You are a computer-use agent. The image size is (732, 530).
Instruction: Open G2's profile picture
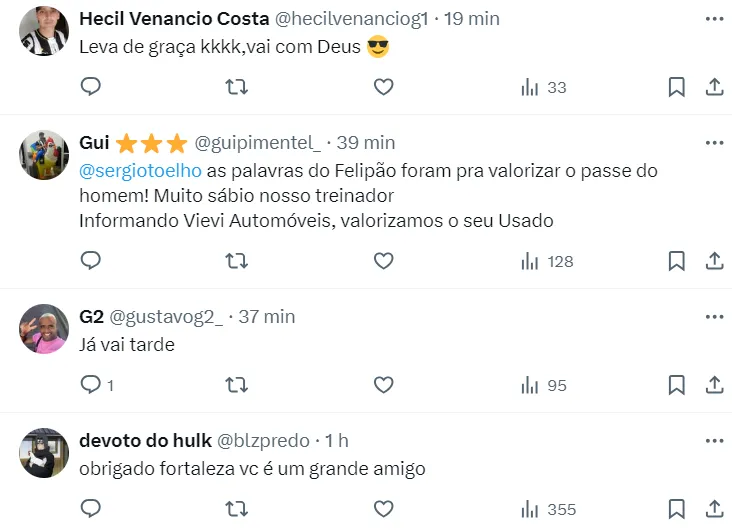pos(43,328)
